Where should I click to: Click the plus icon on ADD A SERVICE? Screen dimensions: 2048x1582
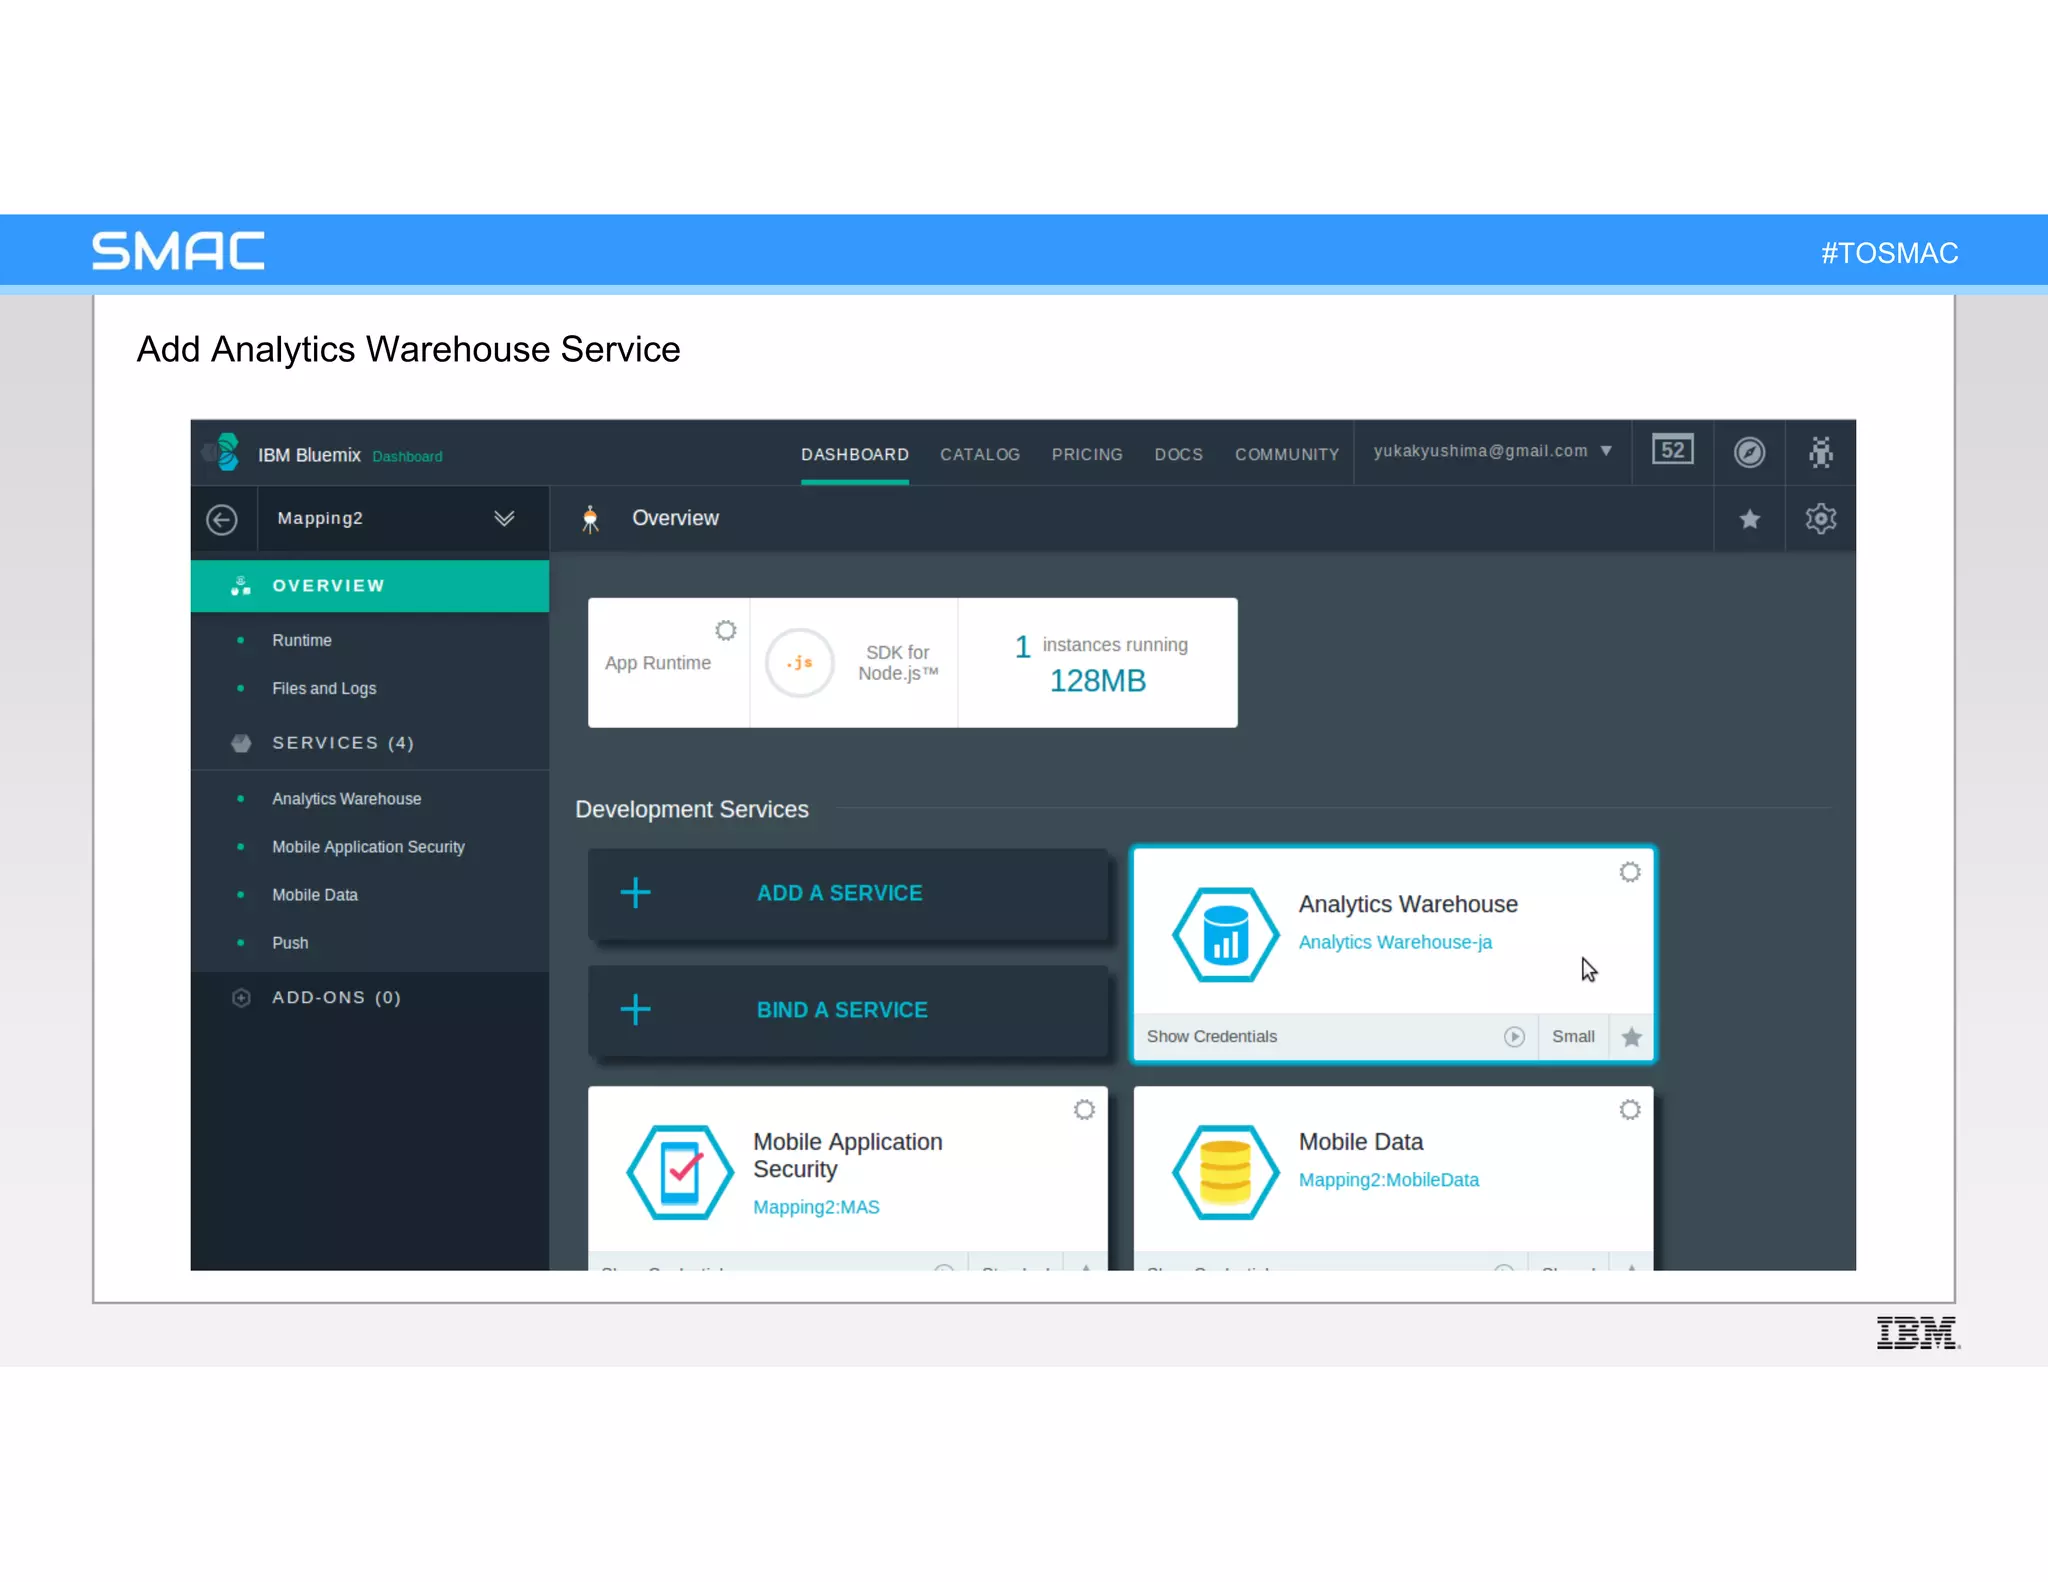pos(635,892)
